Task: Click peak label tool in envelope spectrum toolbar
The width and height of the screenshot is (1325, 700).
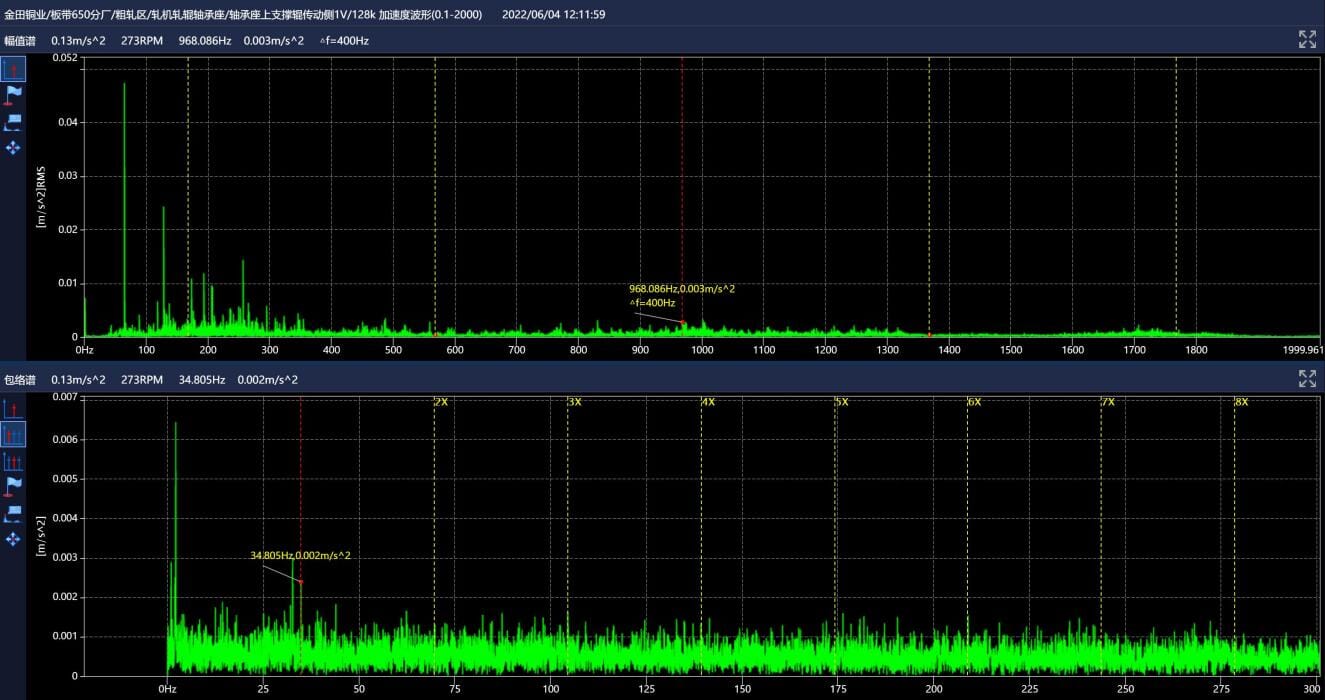Action: 13,513
